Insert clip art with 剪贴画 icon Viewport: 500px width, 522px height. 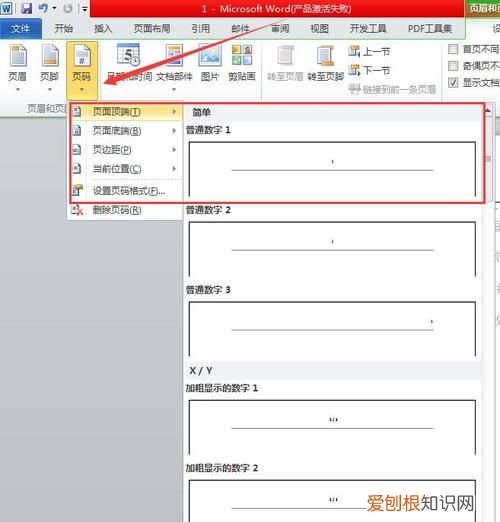242,55
